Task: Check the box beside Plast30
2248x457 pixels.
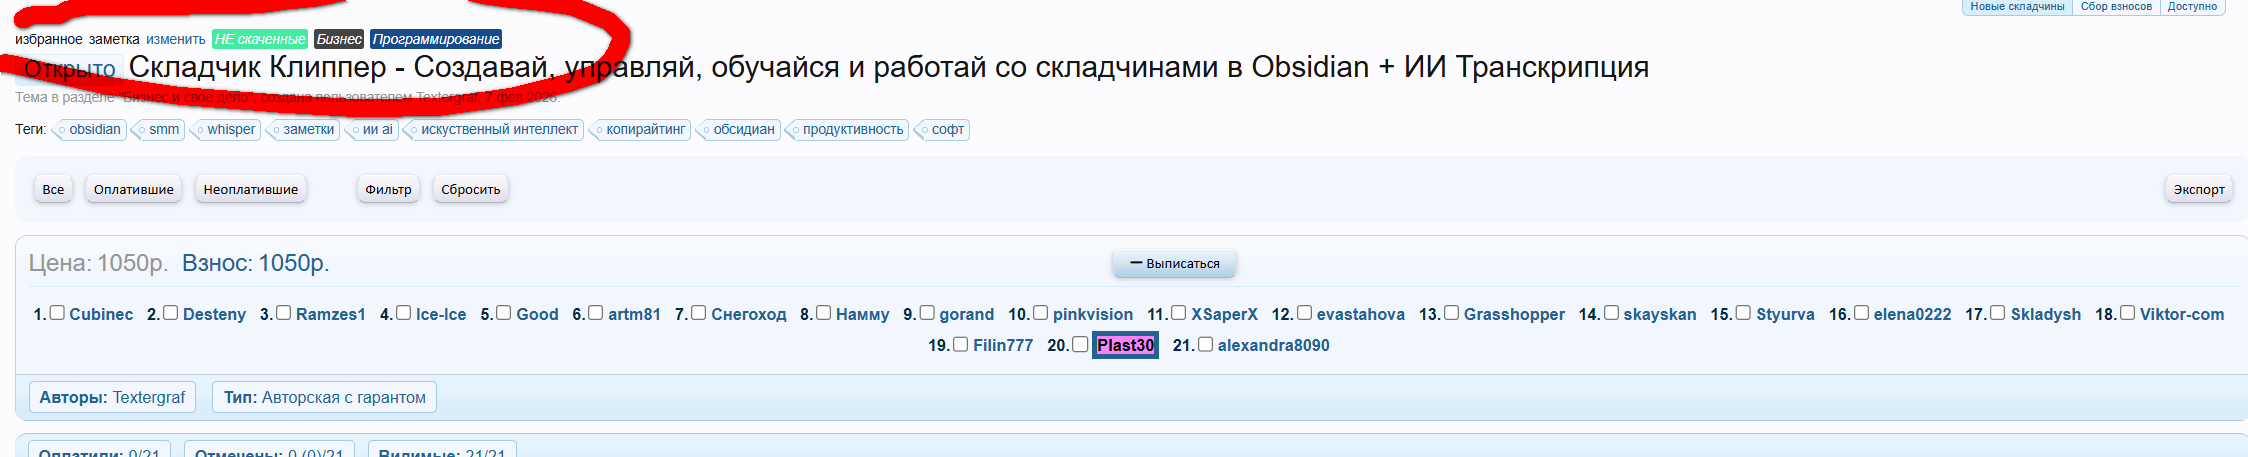Action: pyautogui.click(x=1080, y=344)
